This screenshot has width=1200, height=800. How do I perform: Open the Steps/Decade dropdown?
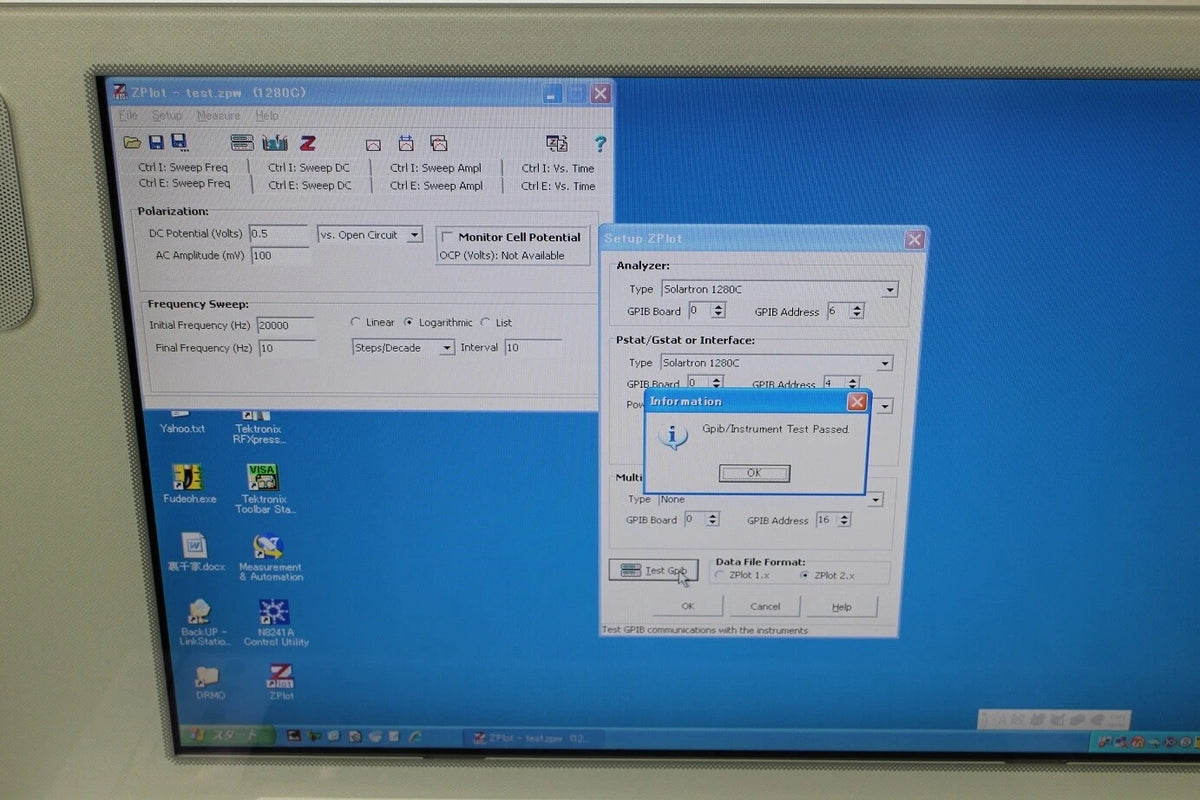point(403,347)
